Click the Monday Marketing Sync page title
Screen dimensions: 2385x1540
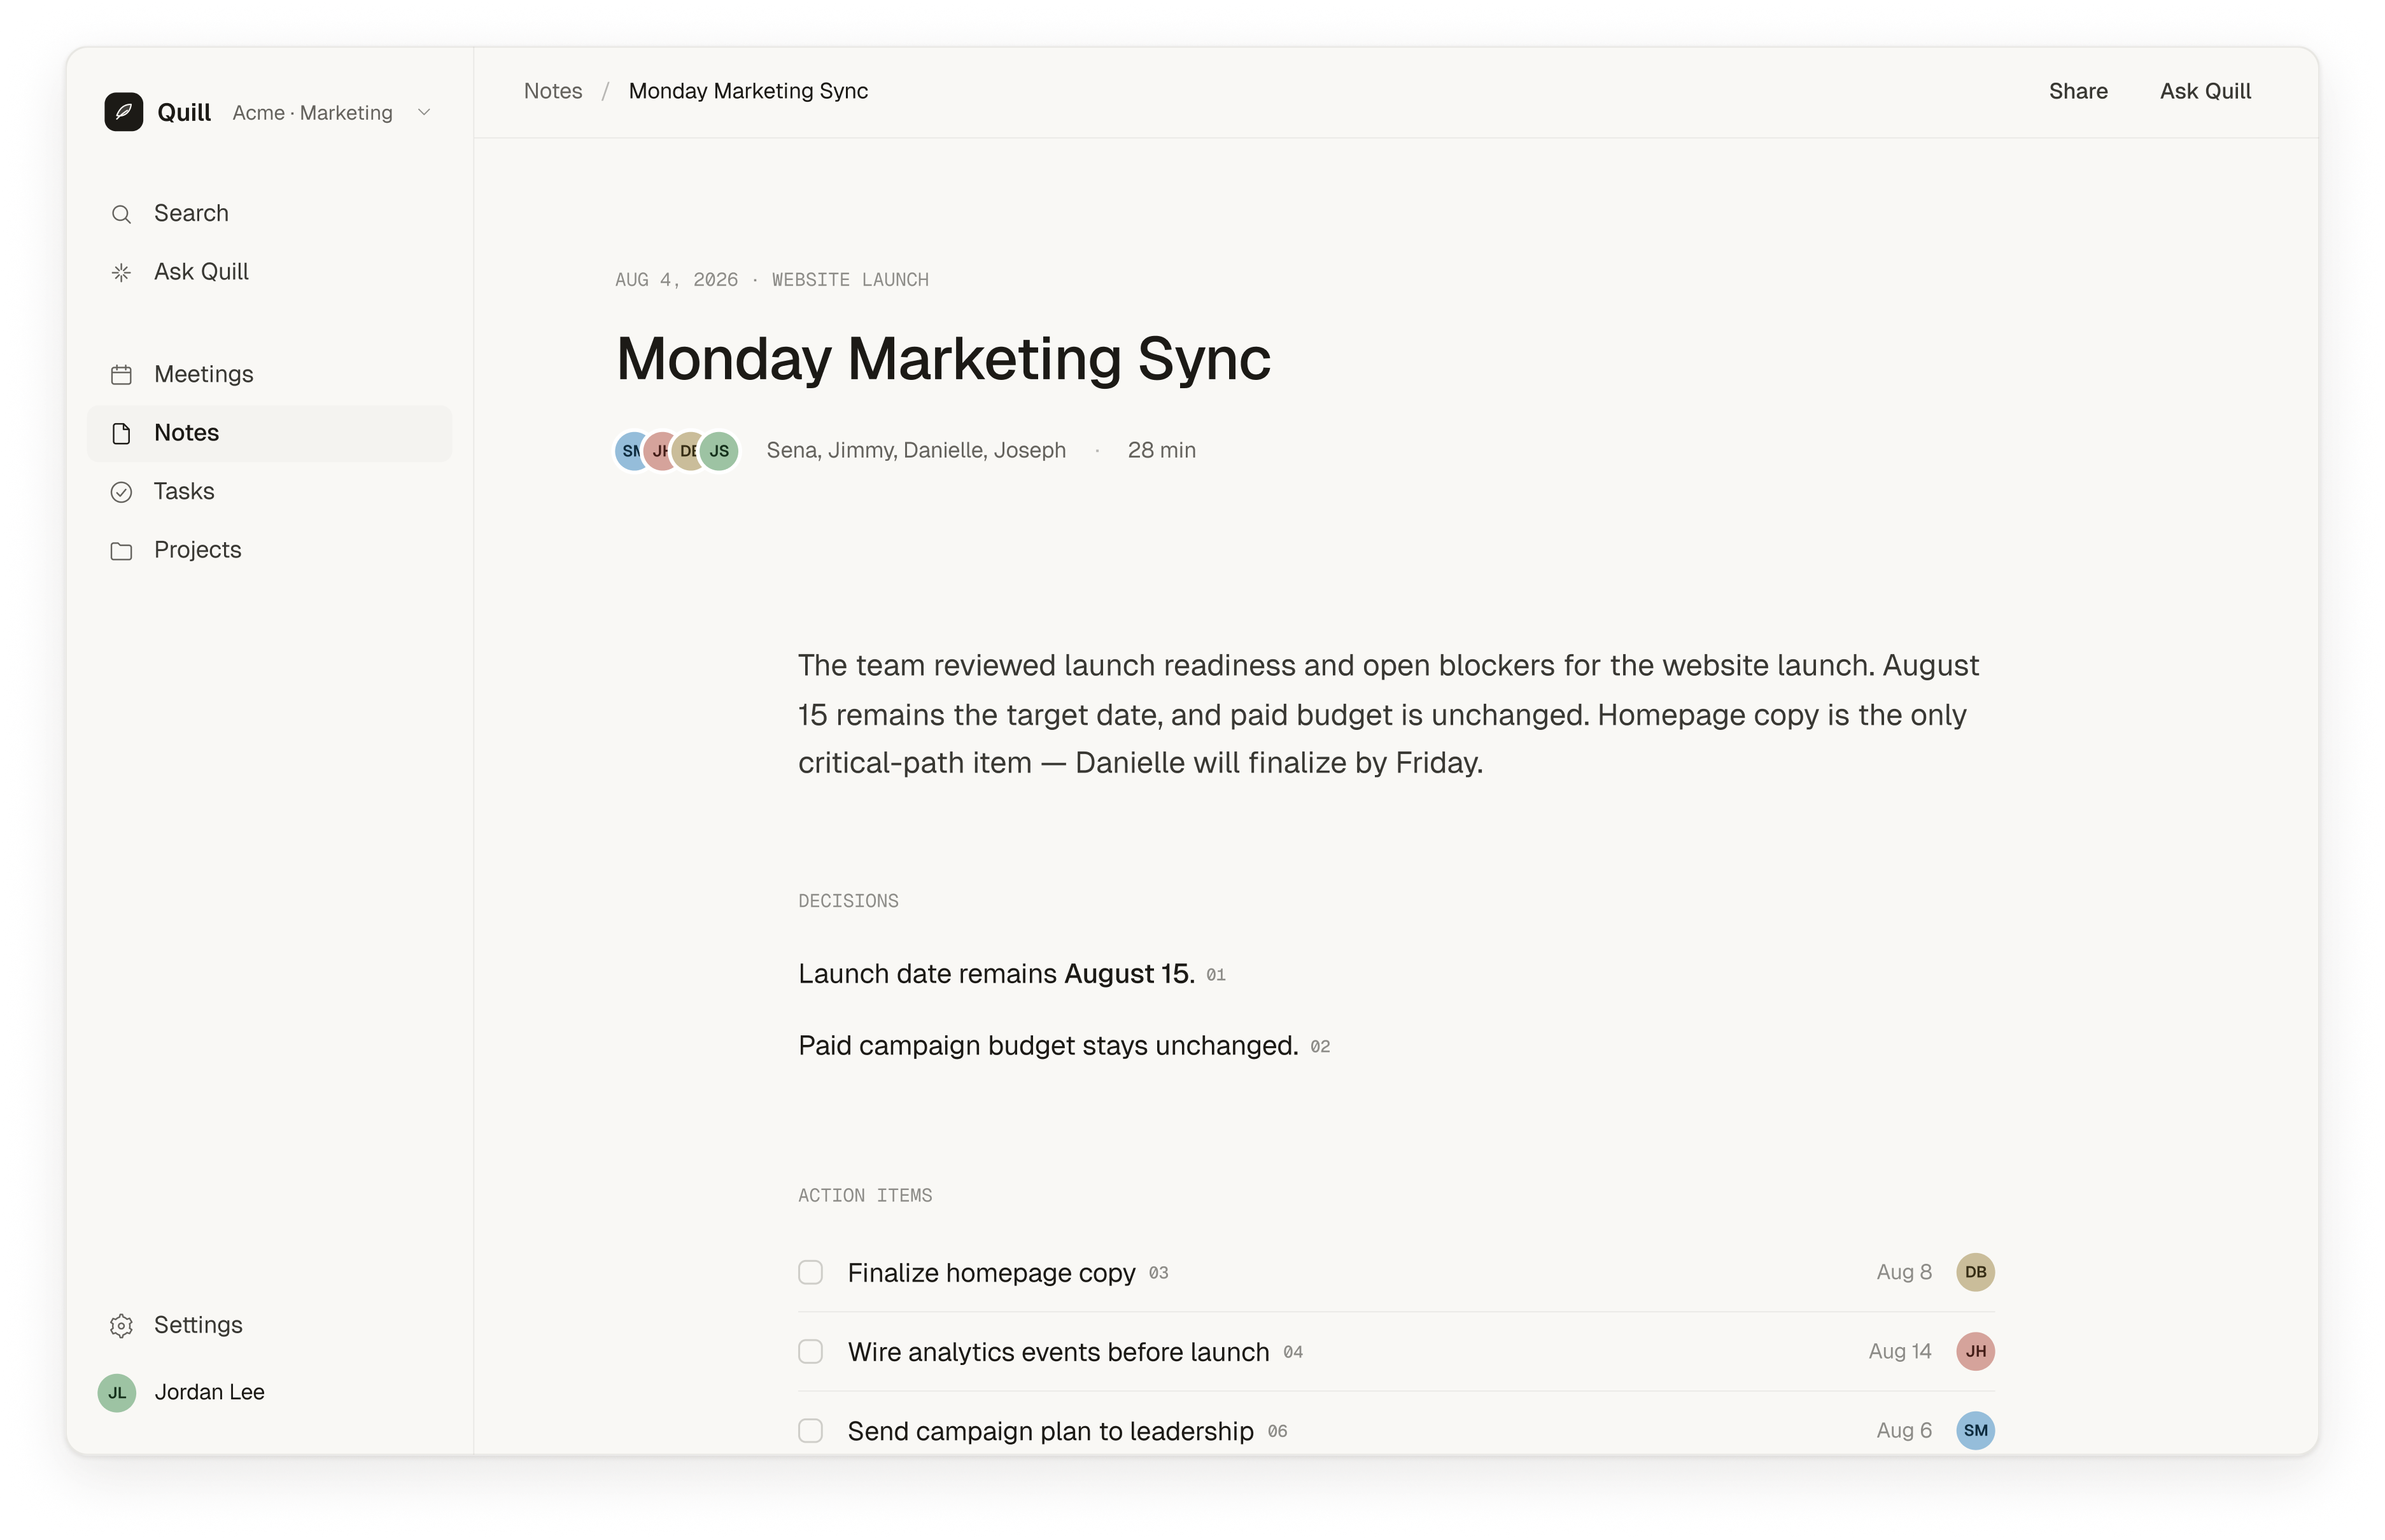pyautogui.click(x=943, y=359)
